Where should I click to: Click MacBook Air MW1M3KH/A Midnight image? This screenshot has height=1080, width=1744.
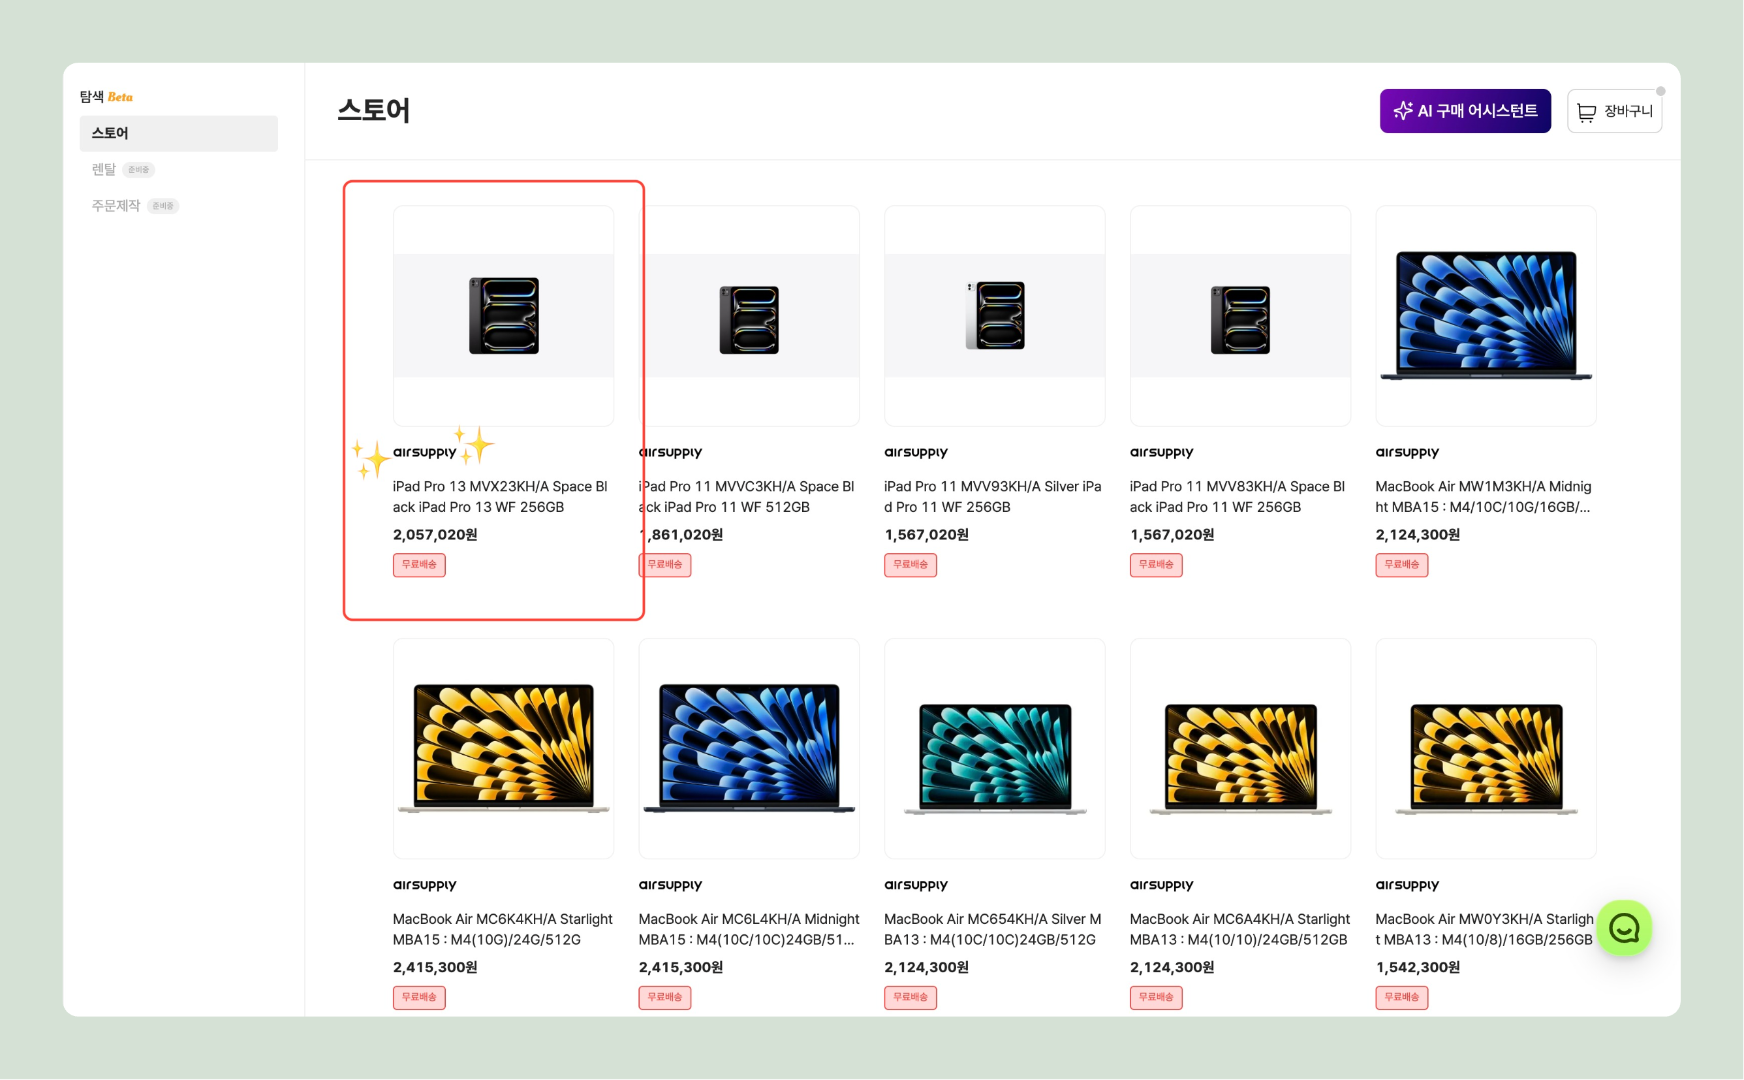(x=1485, y=316)
